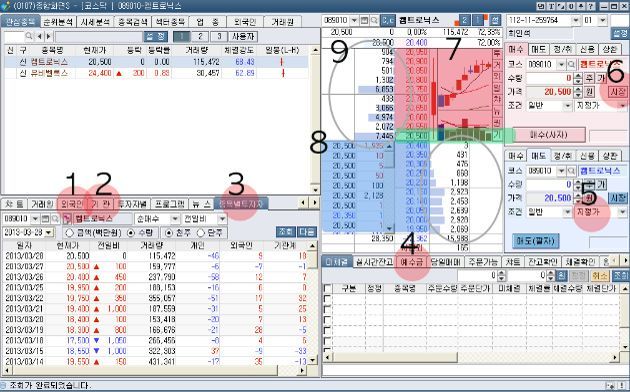Image resolution: width=630 pixels, height=392 pixels.
Task: Click the first small icon in the title bar toolbar
Action: point(541,6)
